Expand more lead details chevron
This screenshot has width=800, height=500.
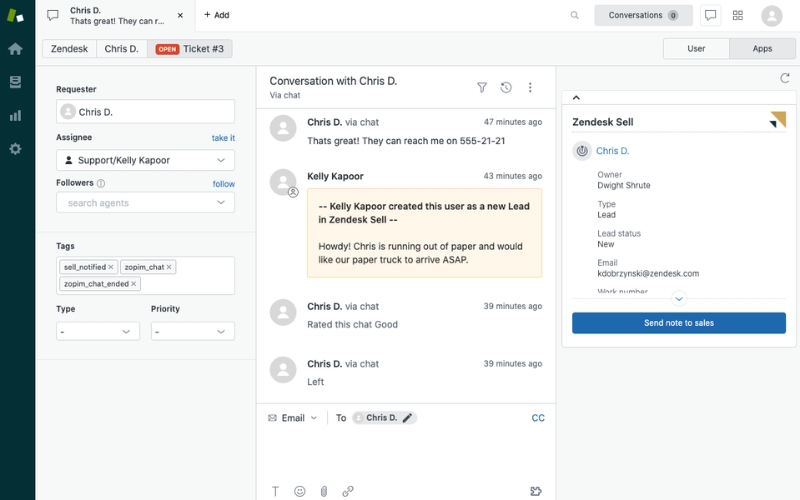tap(679, 298)
